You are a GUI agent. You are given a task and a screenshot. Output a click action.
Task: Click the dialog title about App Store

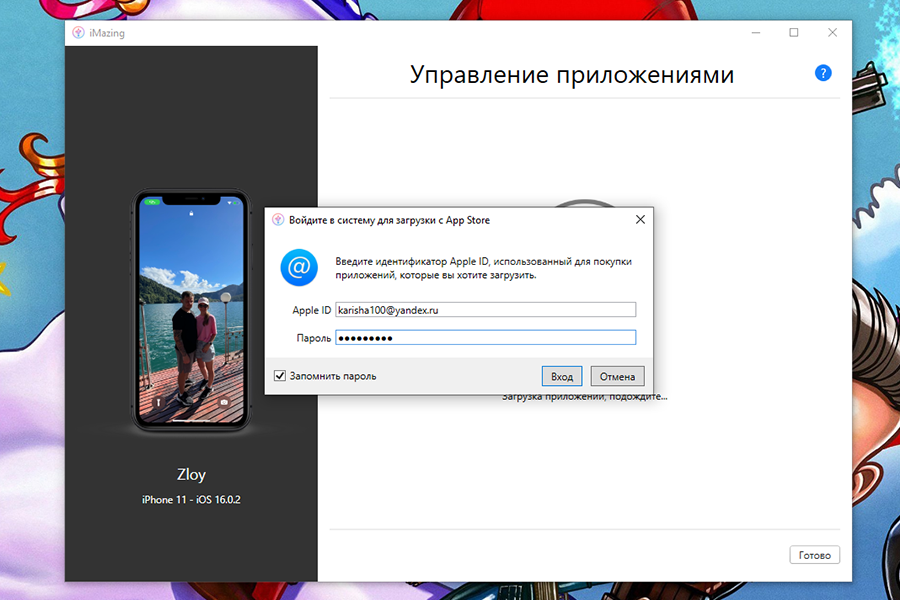click(x=389, y=220)
